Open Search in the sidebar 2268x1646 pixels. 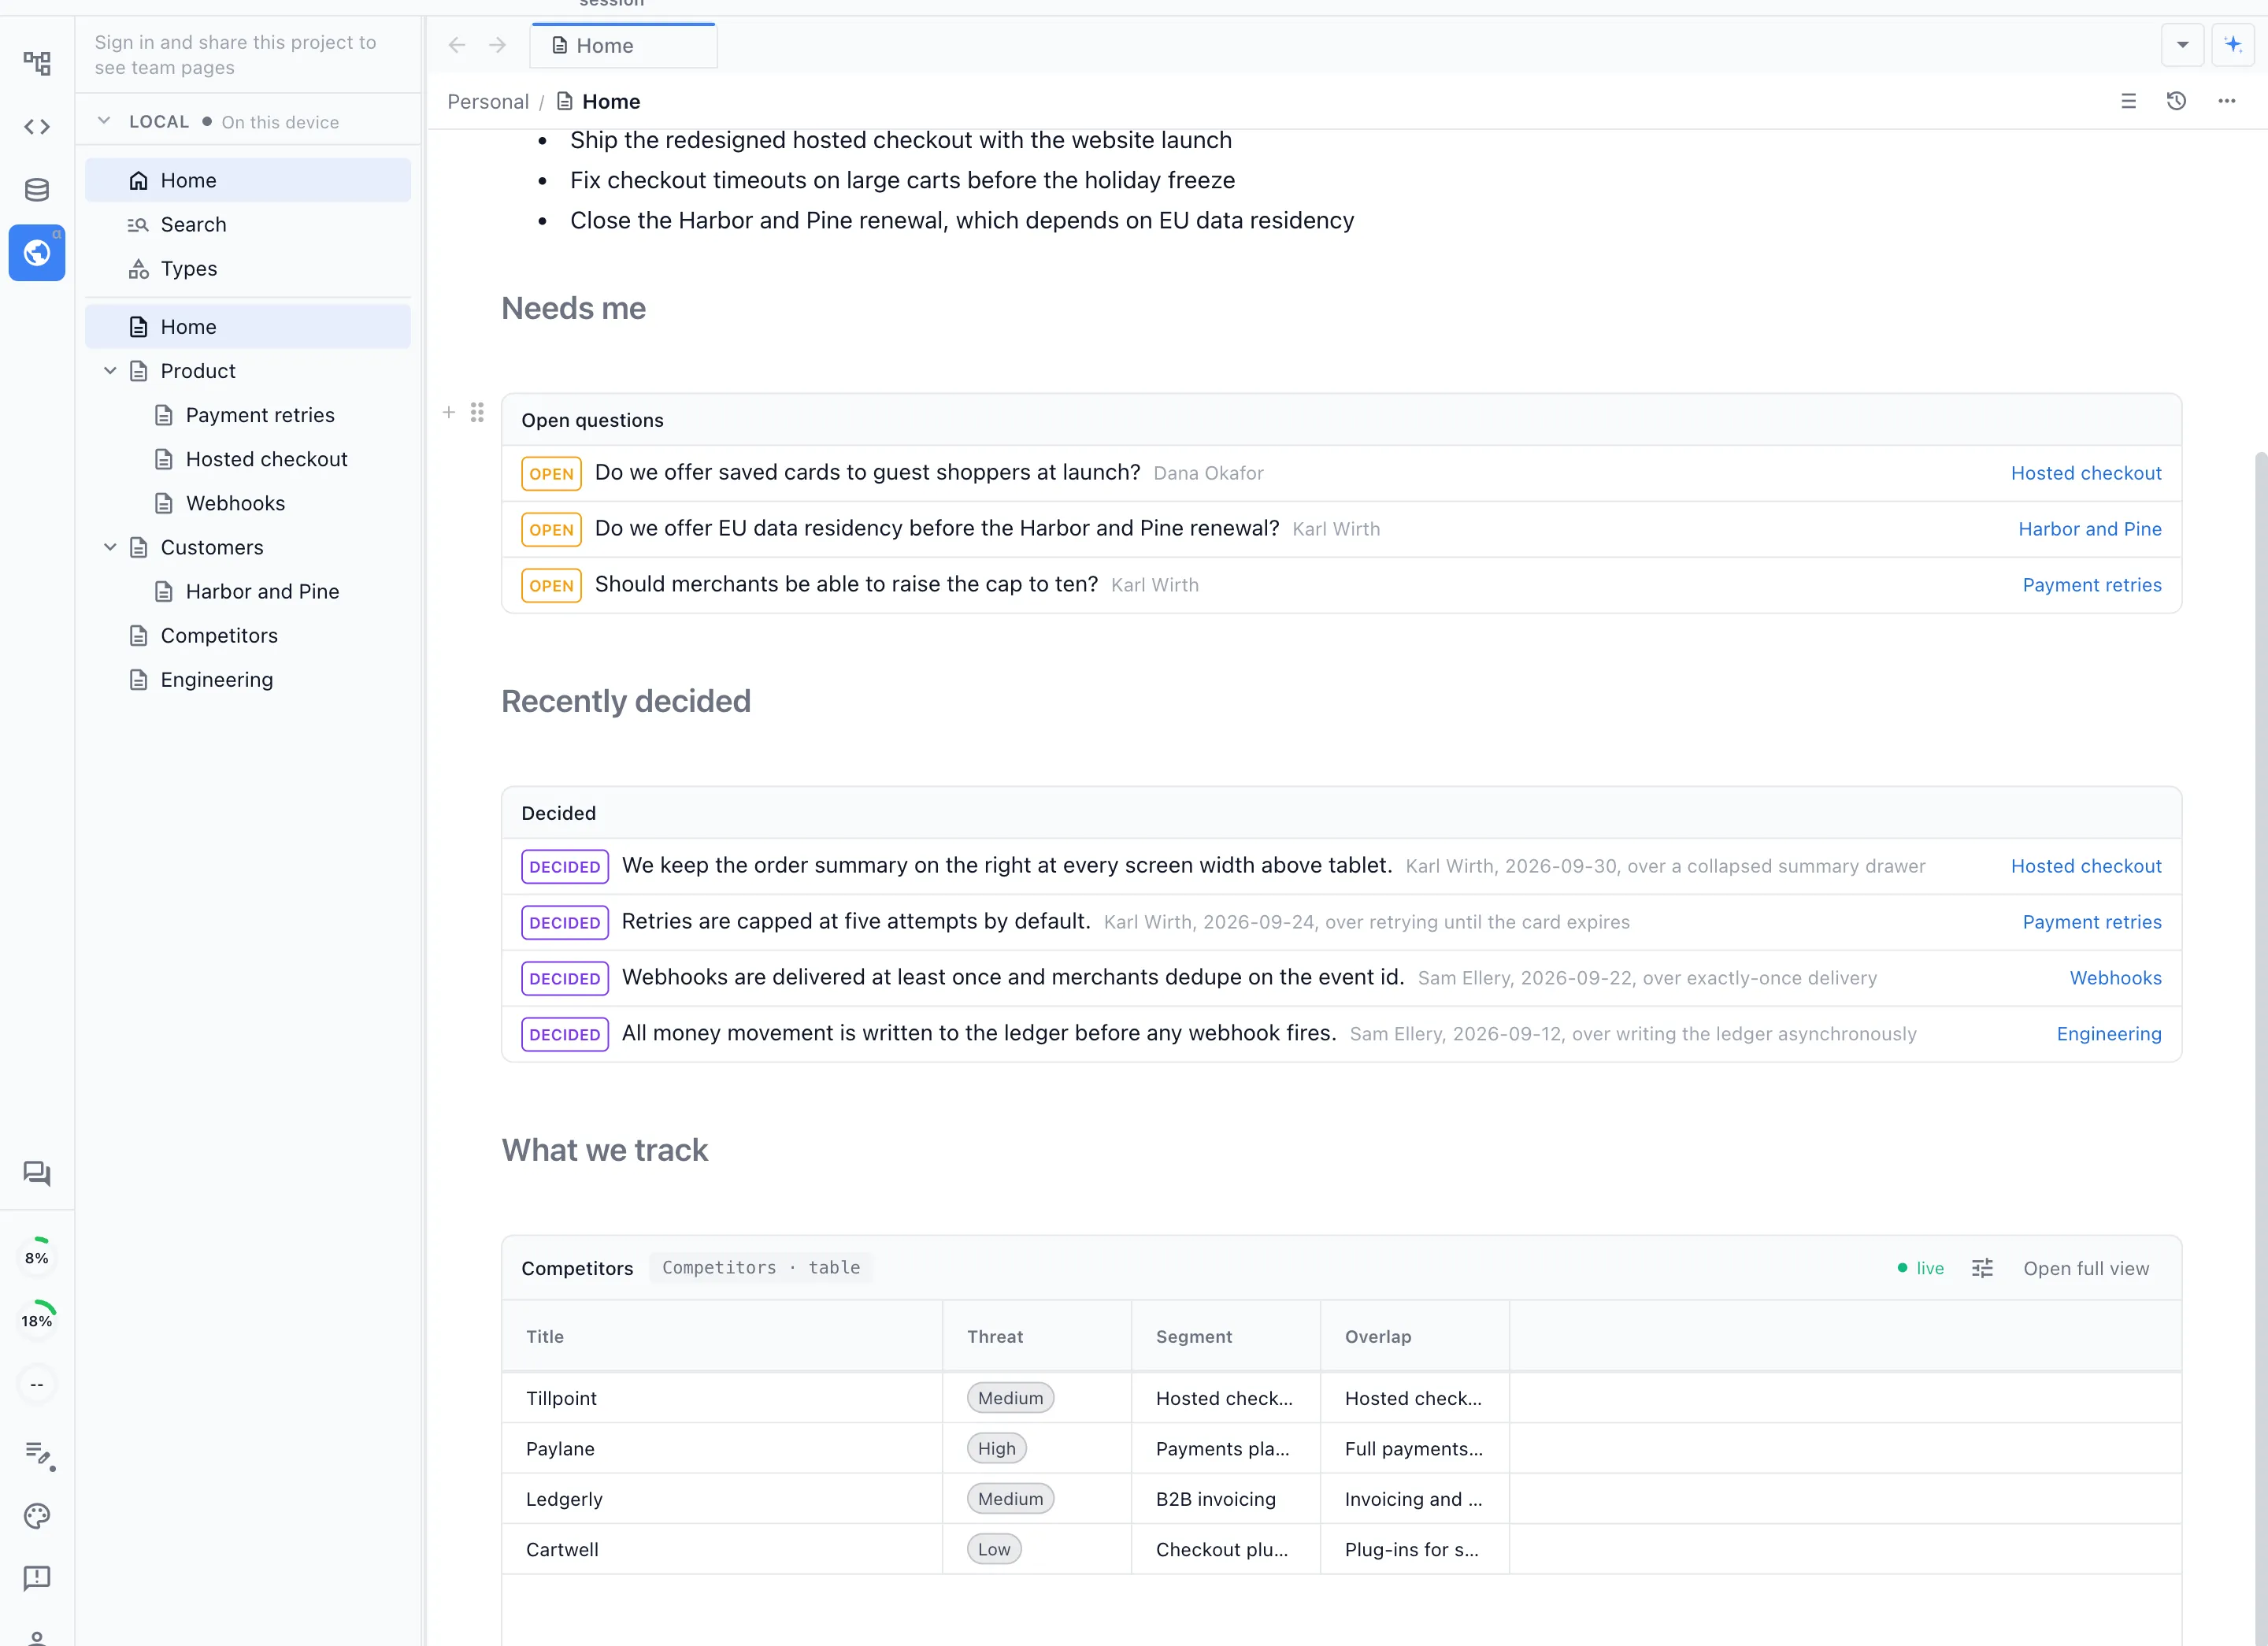[248, 225]
